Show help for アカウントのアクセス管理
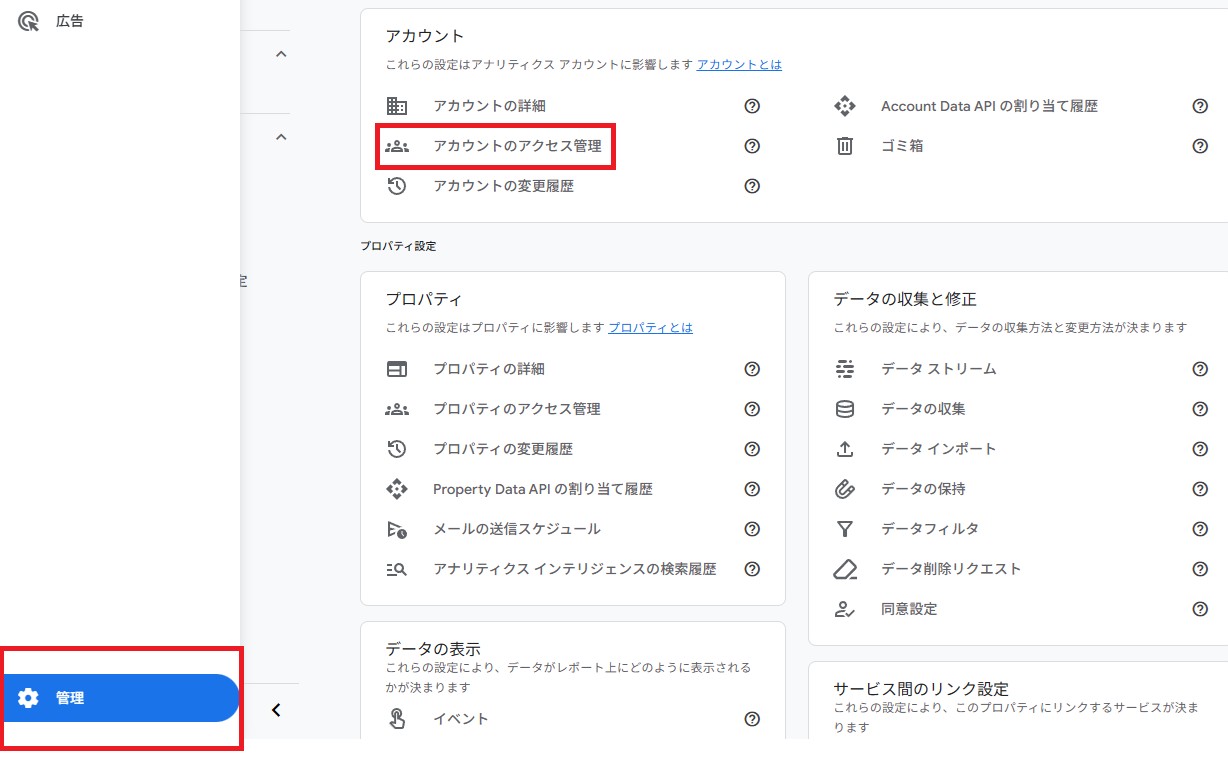The width and height of the screenshot is (1228, 762). [x=752, y=146]
